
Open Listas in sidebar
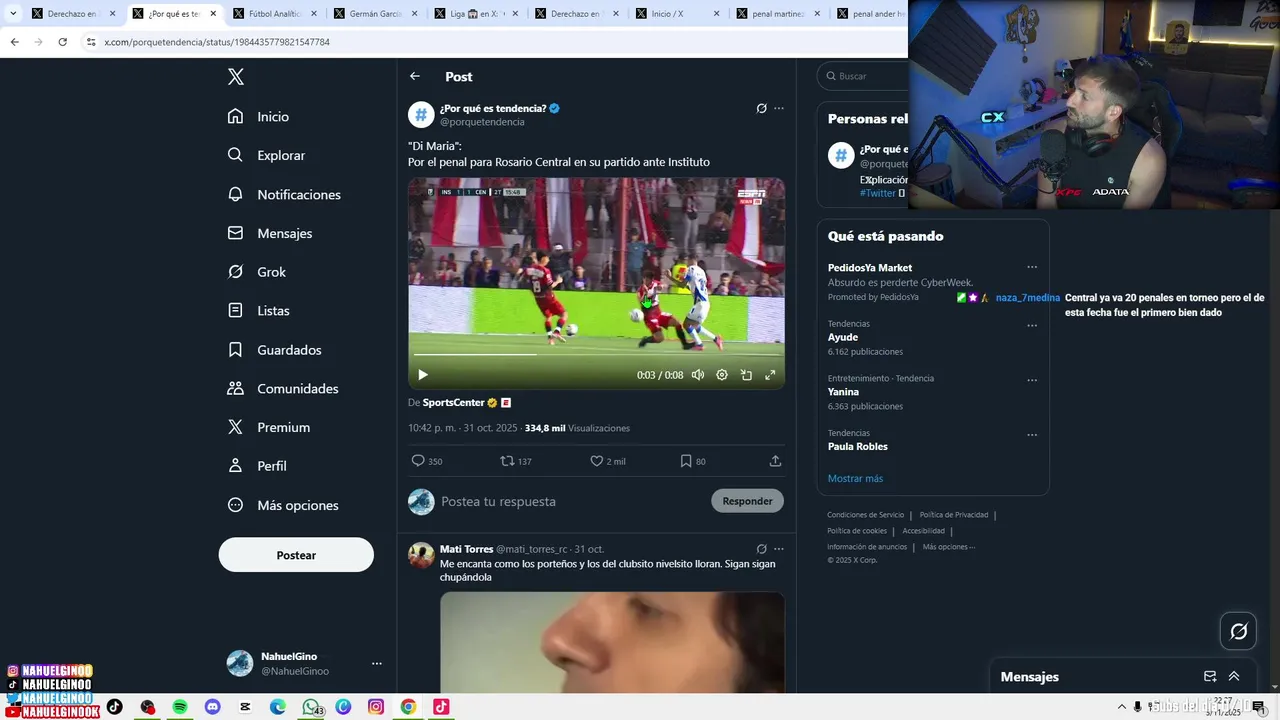coord(259,311)
